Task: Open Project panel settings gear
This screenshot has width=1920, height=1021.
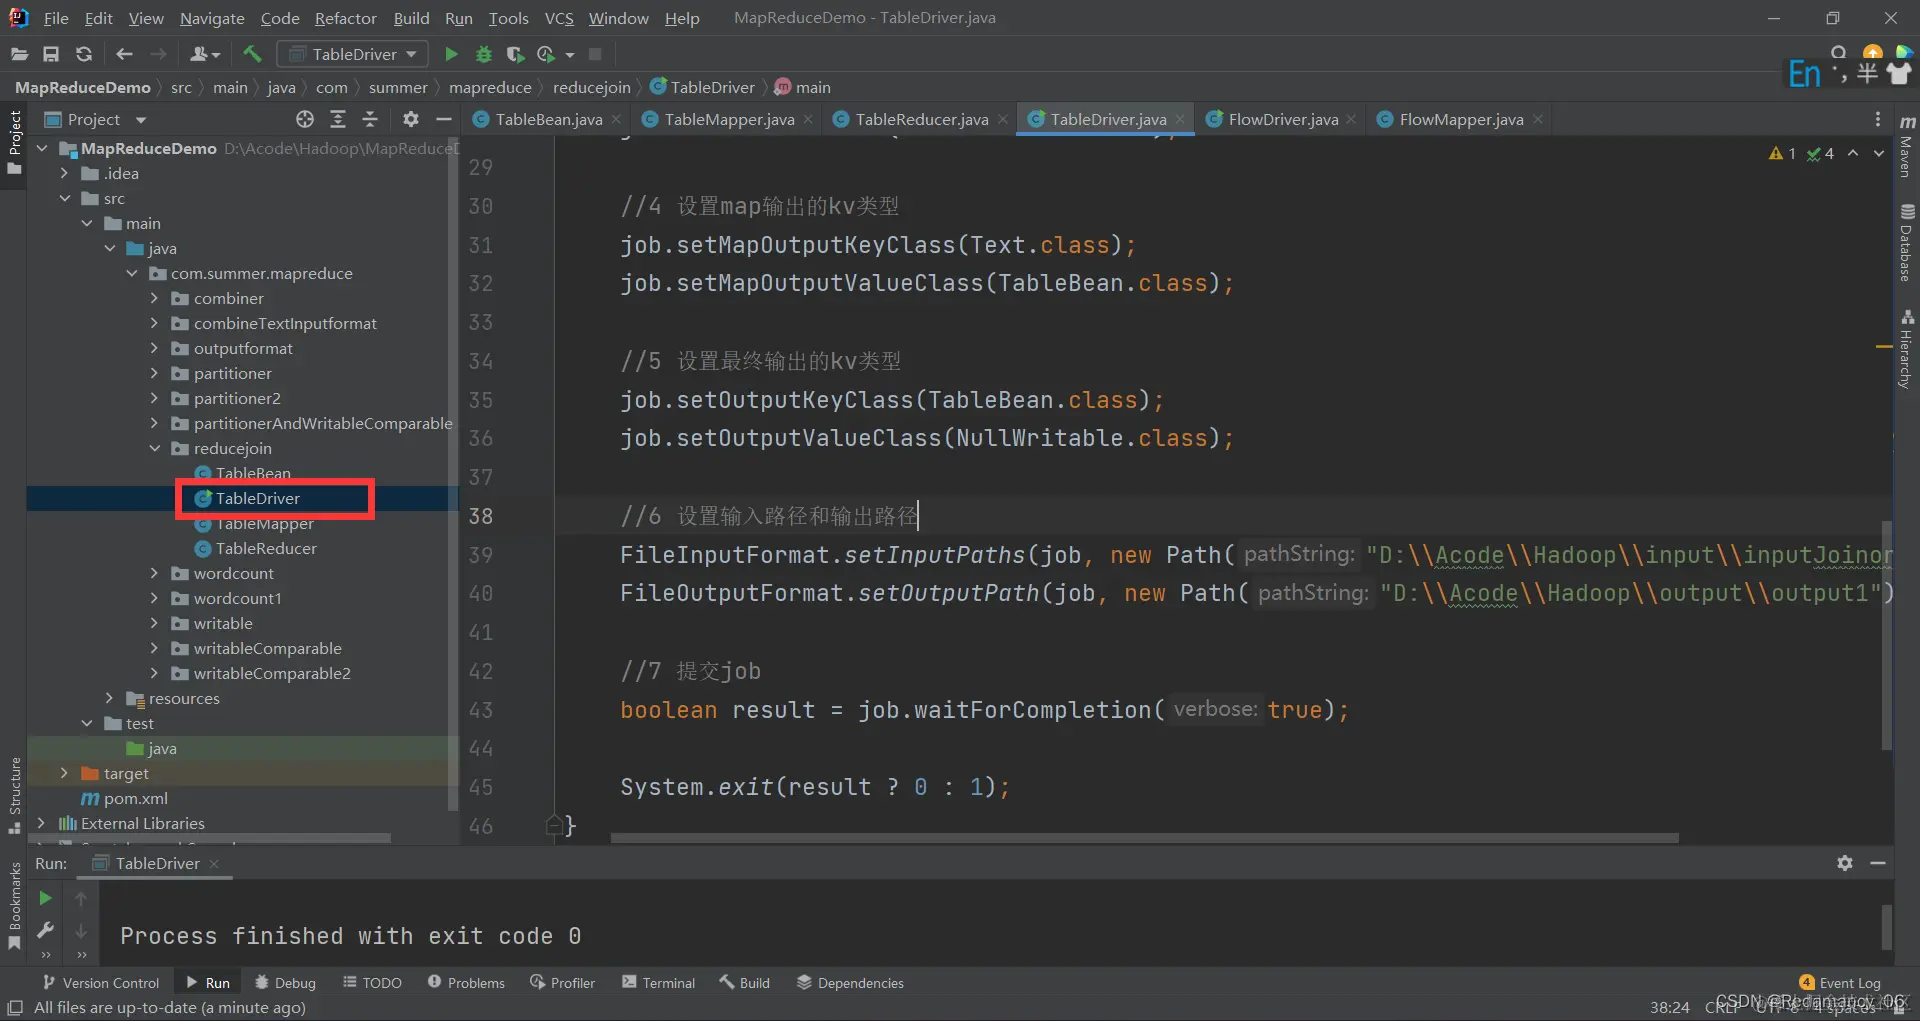Action: (x=410, y=119)
